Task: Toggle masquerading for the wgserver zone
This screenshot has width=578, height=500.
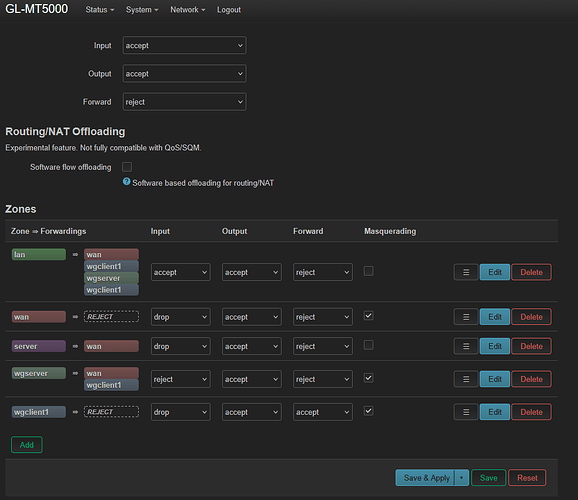Action: [368, 378]
